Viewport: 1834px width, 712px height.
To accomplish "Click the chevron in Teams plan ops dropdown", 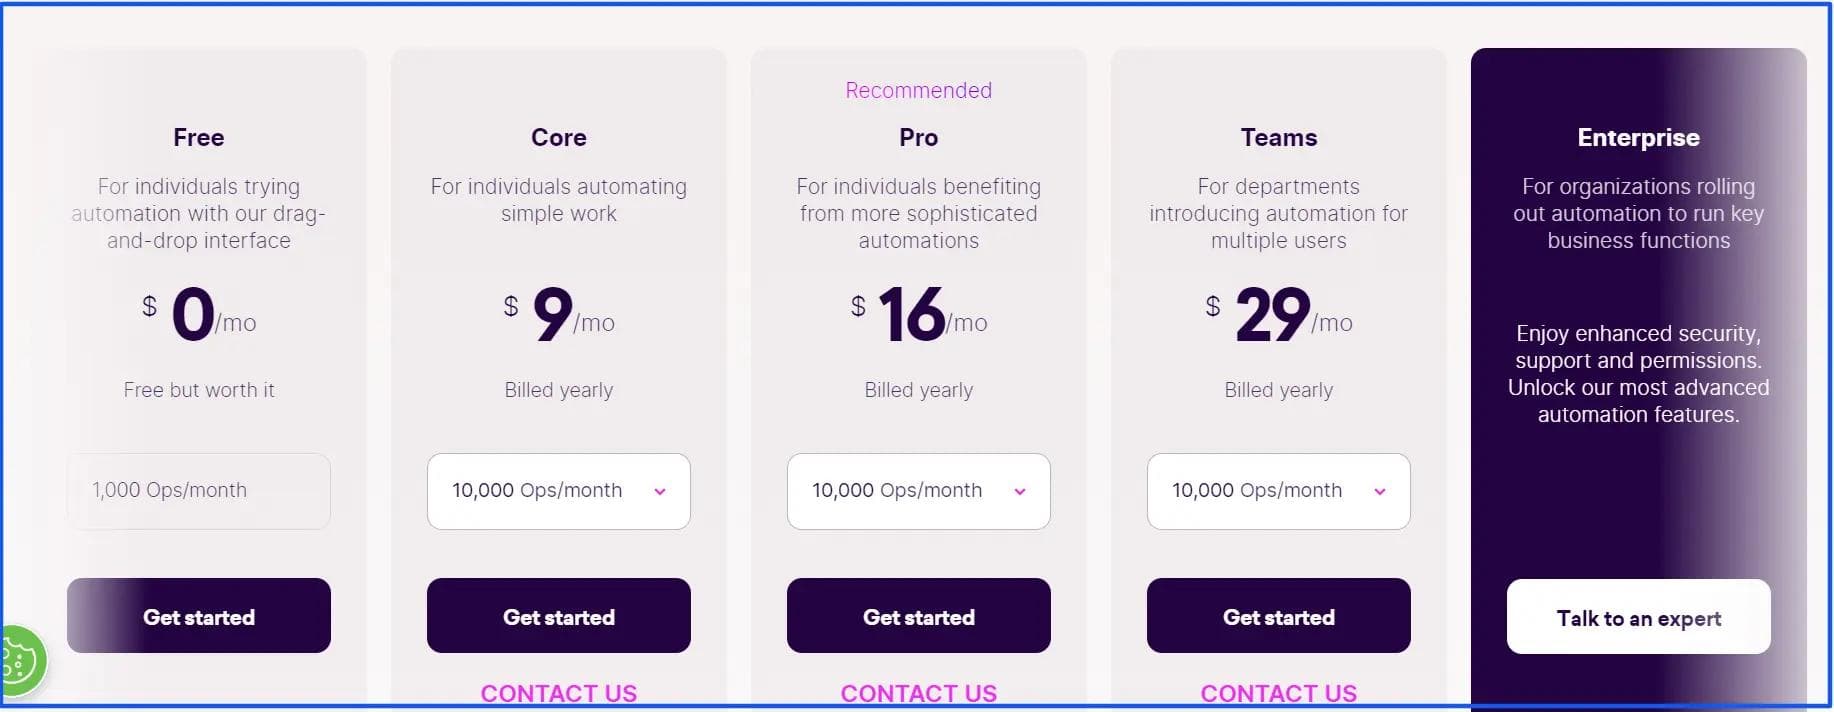I will coord(1380,491).
